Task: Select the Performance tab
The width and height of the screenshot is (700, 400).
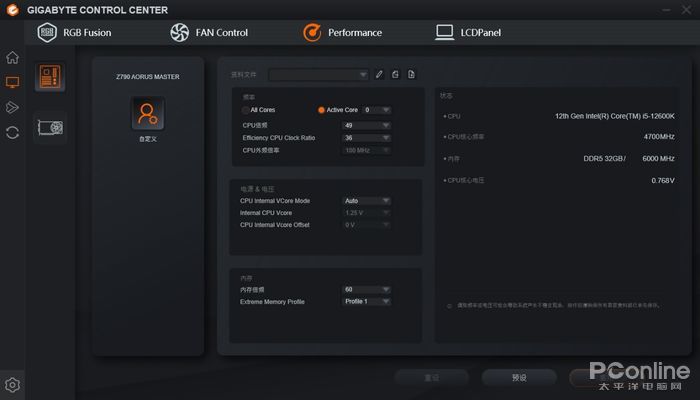Action: (342, 33)
